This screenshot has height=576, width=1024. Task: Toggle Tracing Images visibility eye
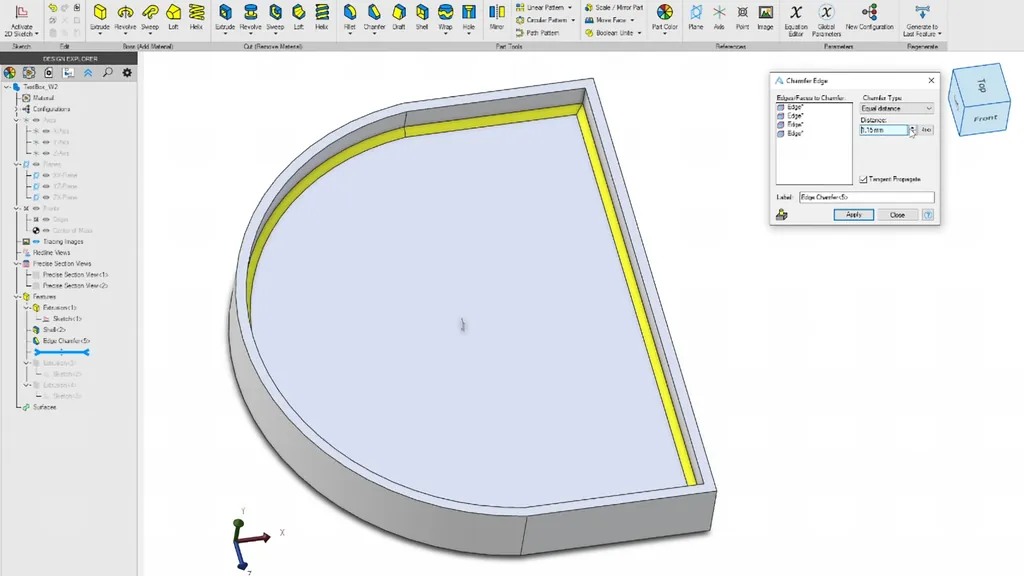(x=36, y=242)
